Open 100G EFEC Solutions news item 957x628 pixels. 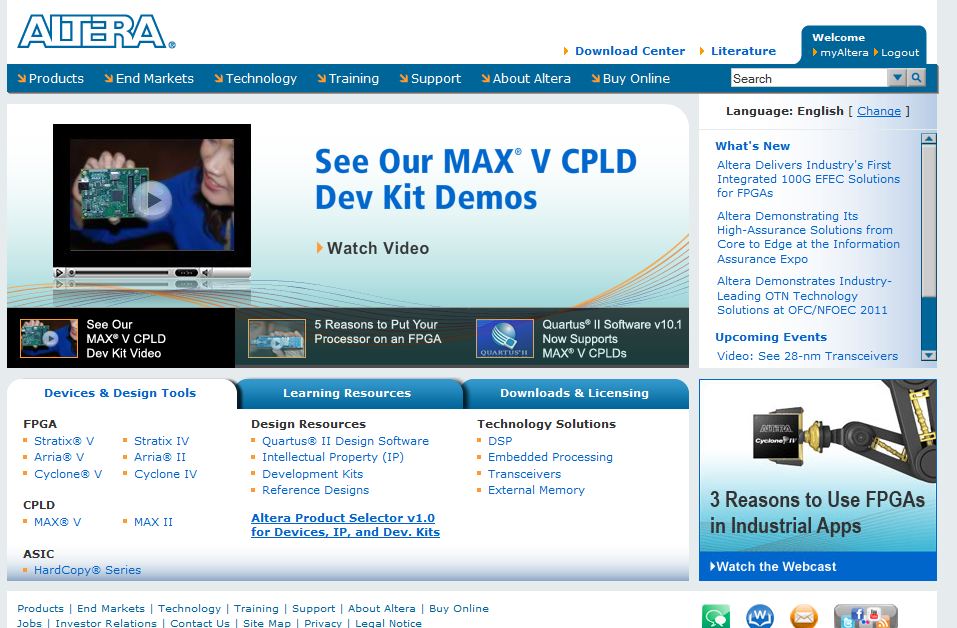(808, 179)
